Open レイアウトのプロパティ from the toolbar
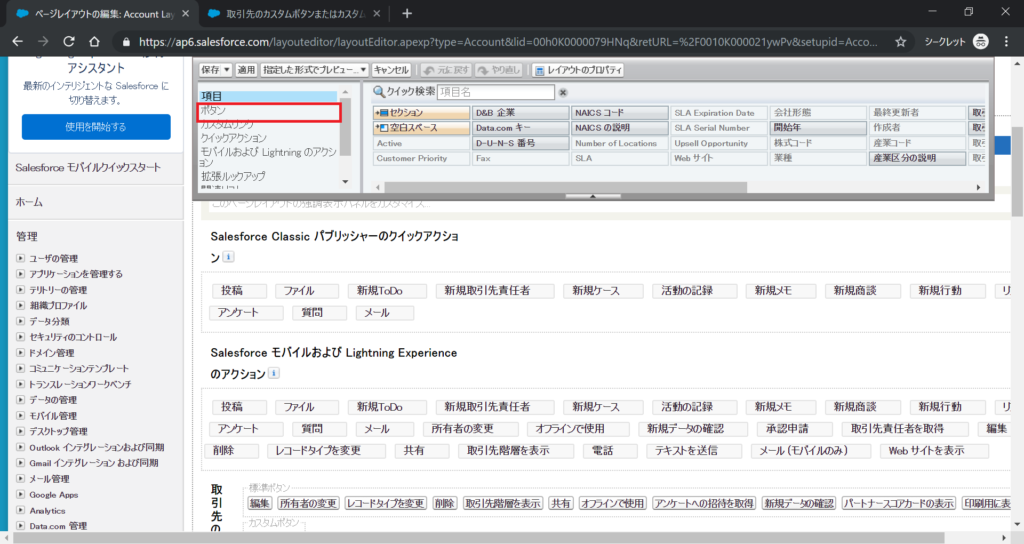Image resolution: width=1024 pixels, height=544 pixels. [x=578, y=70]
